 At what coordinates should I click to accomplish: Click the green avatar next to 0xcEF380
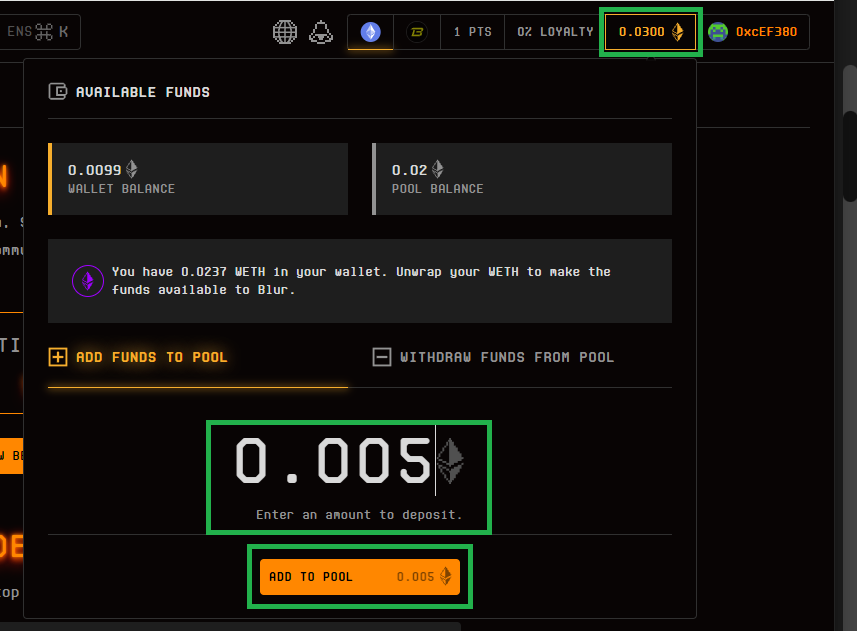pos(718,32)
